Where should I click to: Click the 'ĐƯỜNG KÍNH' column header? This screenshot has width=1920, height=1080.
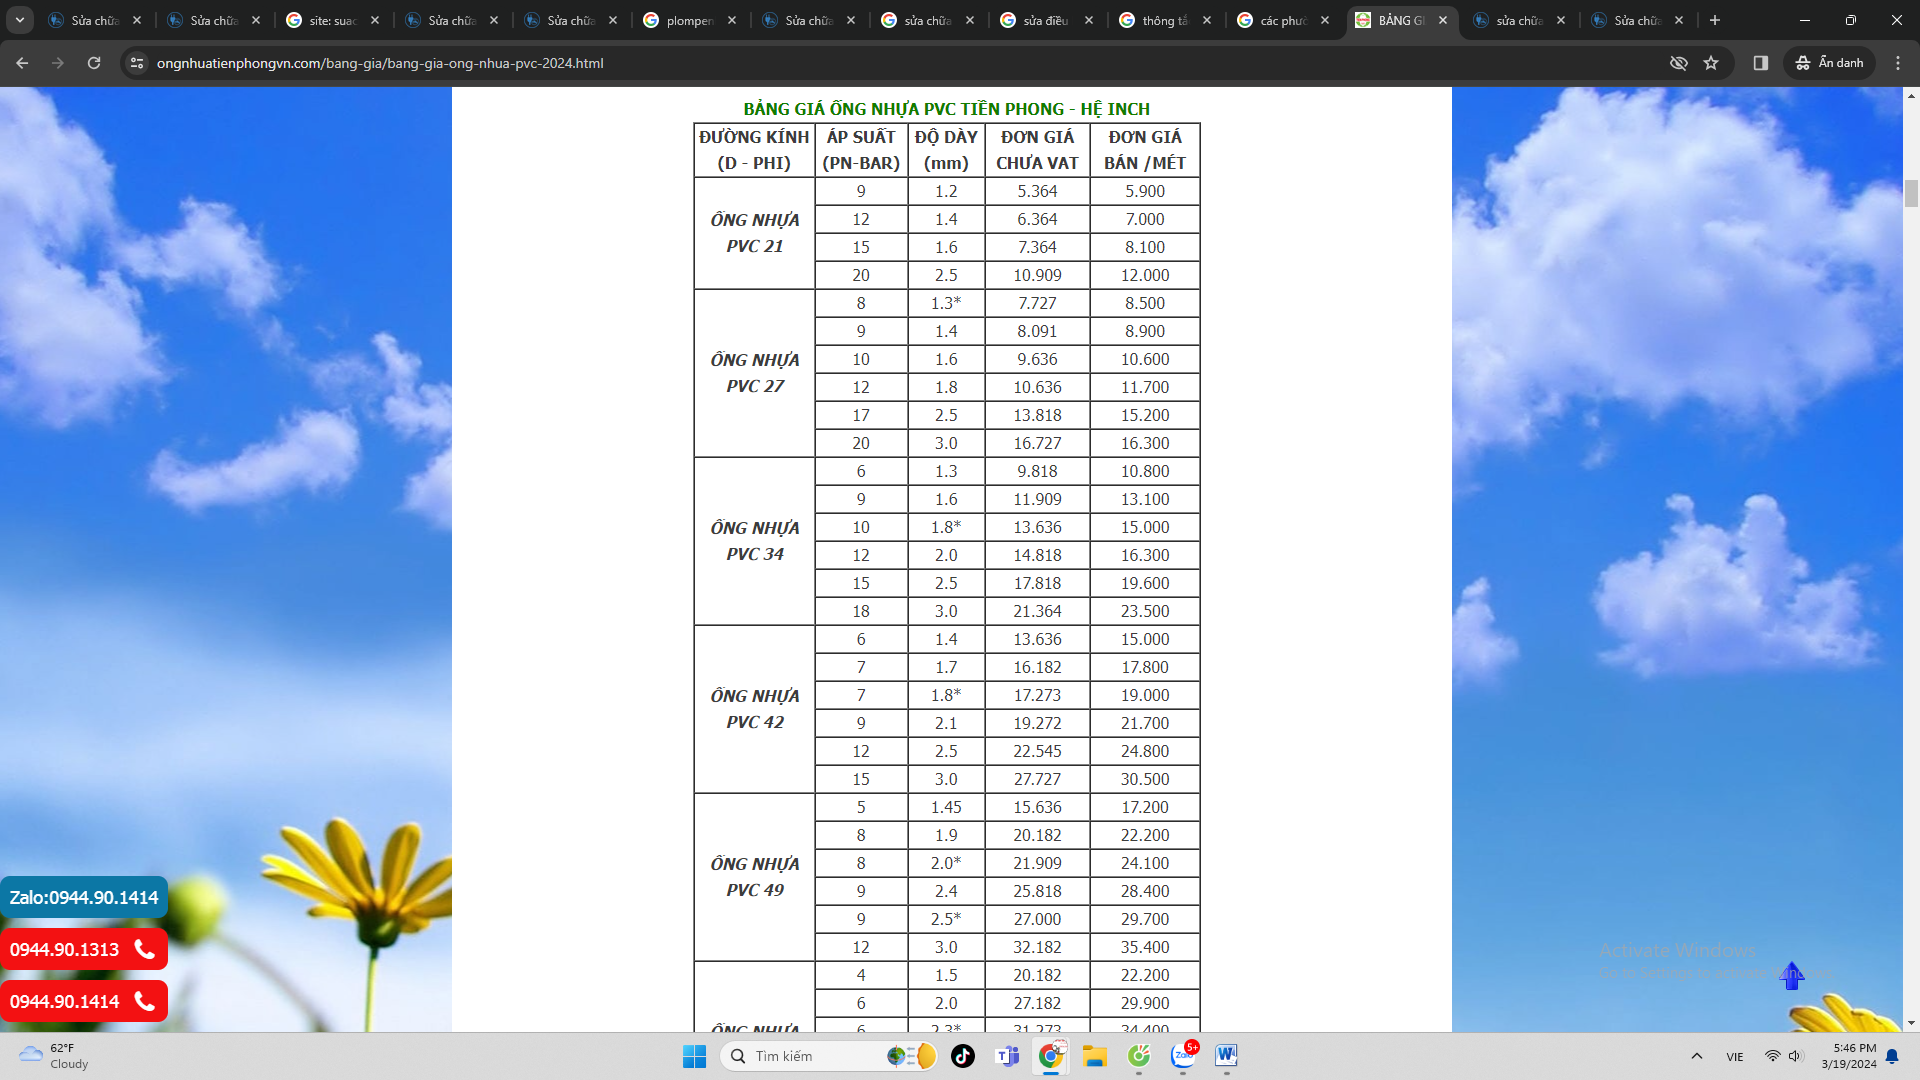click(754, 150)
